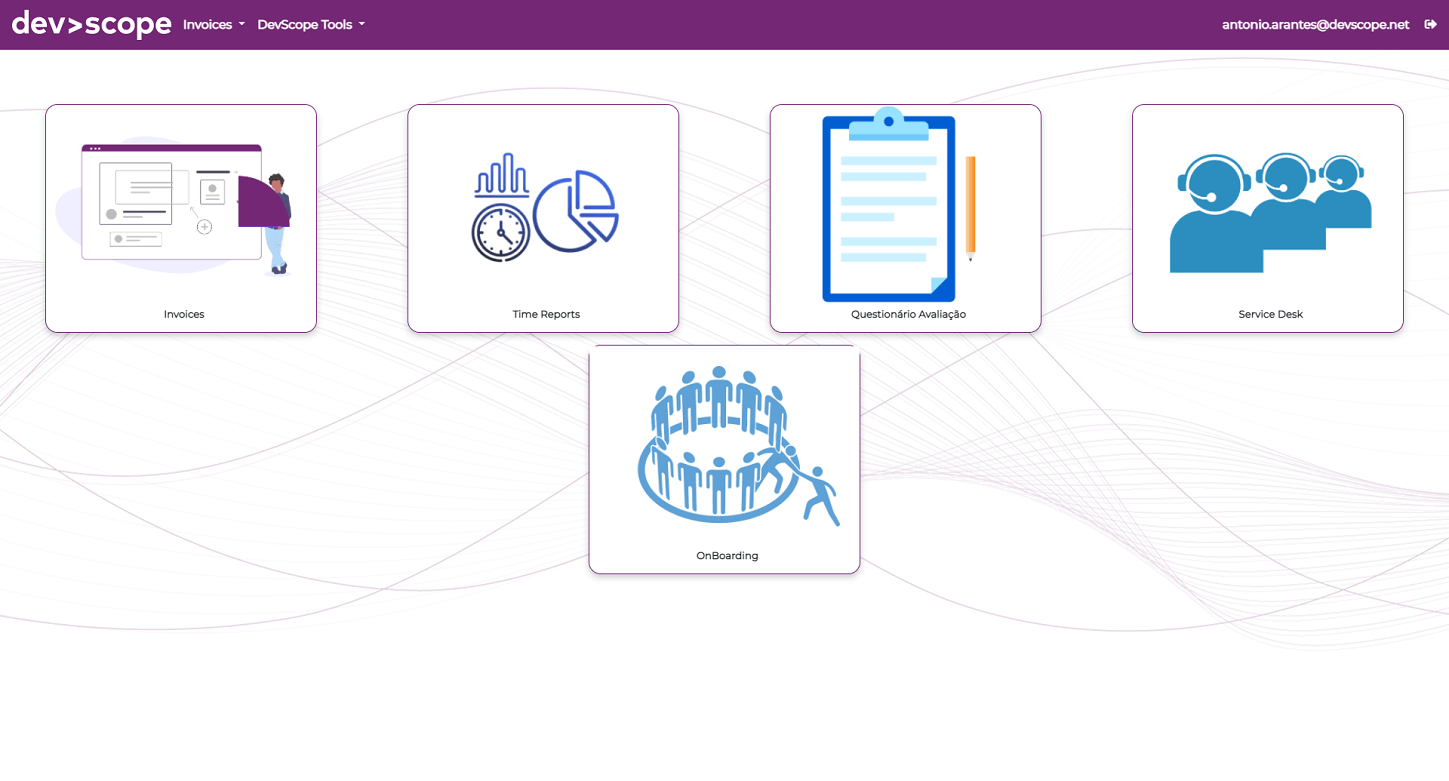The image size is (1449, 781).
Task: Open the Time Reports card
Action: (x=543, y=217)
